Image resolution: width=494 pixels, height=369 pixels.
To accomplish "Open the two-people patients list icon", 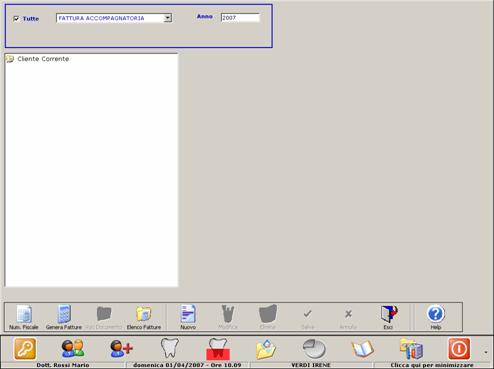I will coord(73,349).
